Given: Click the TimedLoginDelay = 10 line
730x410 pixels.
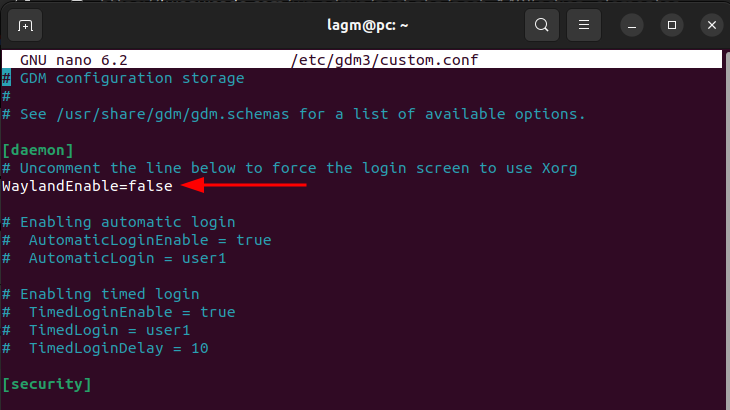Looking at the screenshot, I should pyautogui.click(x=118, y=348).
